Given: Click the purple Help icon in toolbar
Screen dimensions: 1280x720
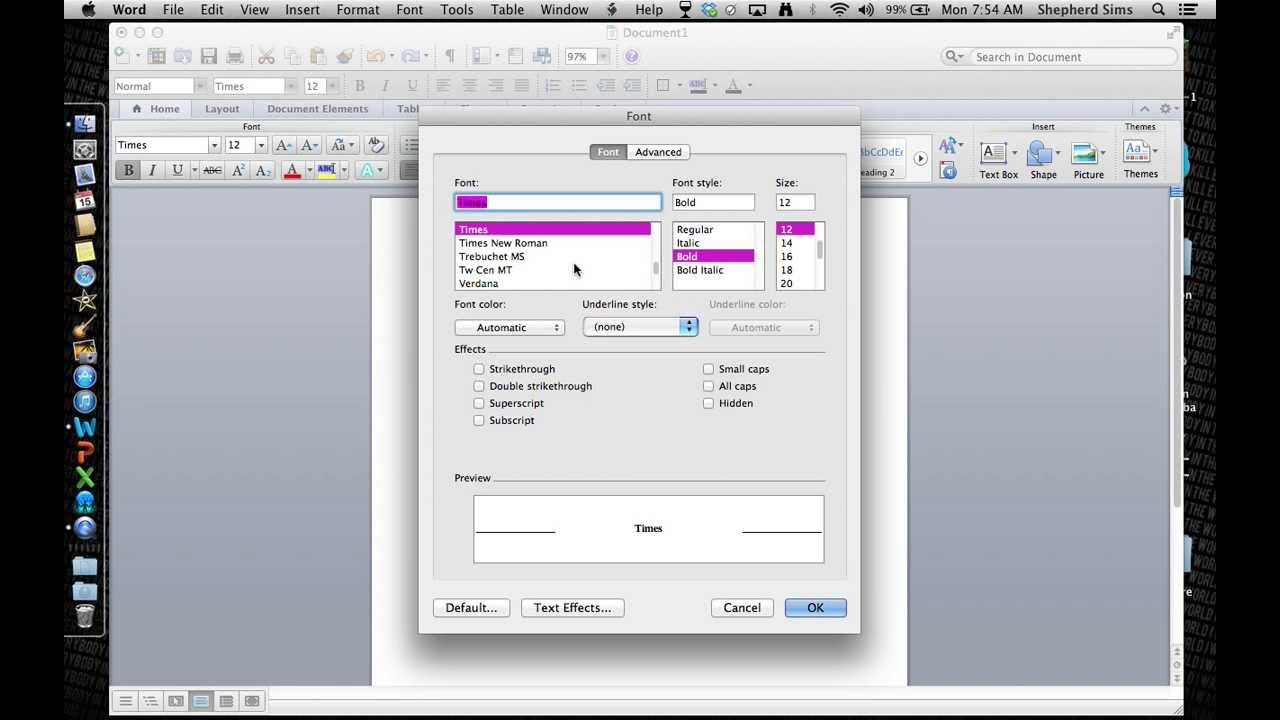Looking at the screenshot, I should tap(631, 57).
